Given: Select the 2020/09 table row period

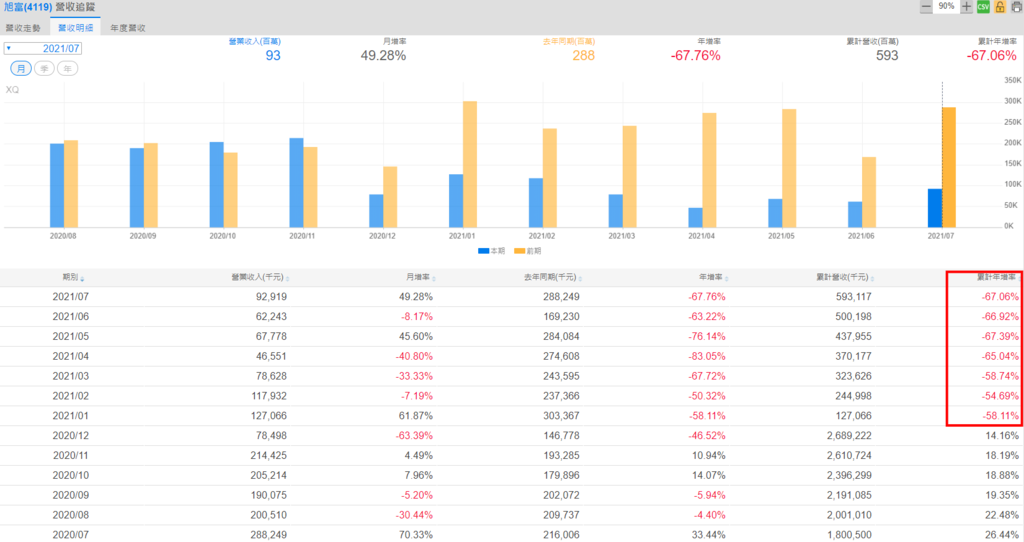Looking at the screenshot, I should [71, 495].
